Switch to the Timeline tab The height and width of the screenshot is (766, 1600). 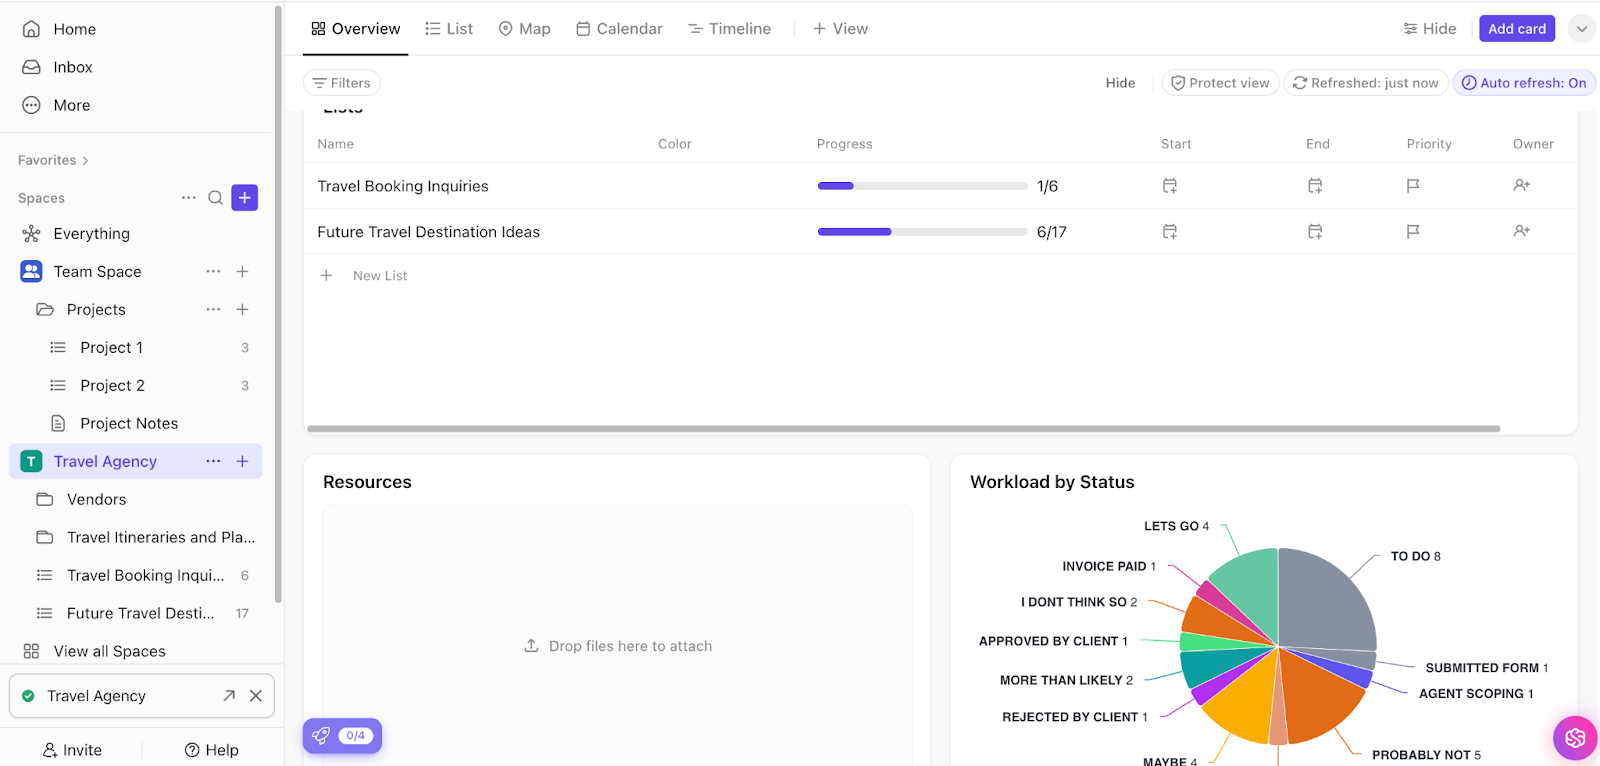(x=729, y=29)
